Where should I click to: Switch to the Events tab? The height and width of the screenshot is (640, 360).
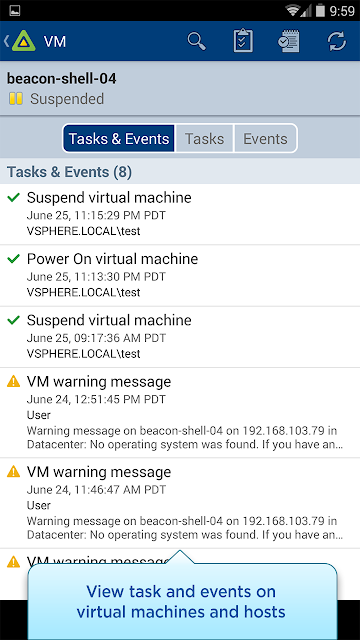[x=265, y=139]
